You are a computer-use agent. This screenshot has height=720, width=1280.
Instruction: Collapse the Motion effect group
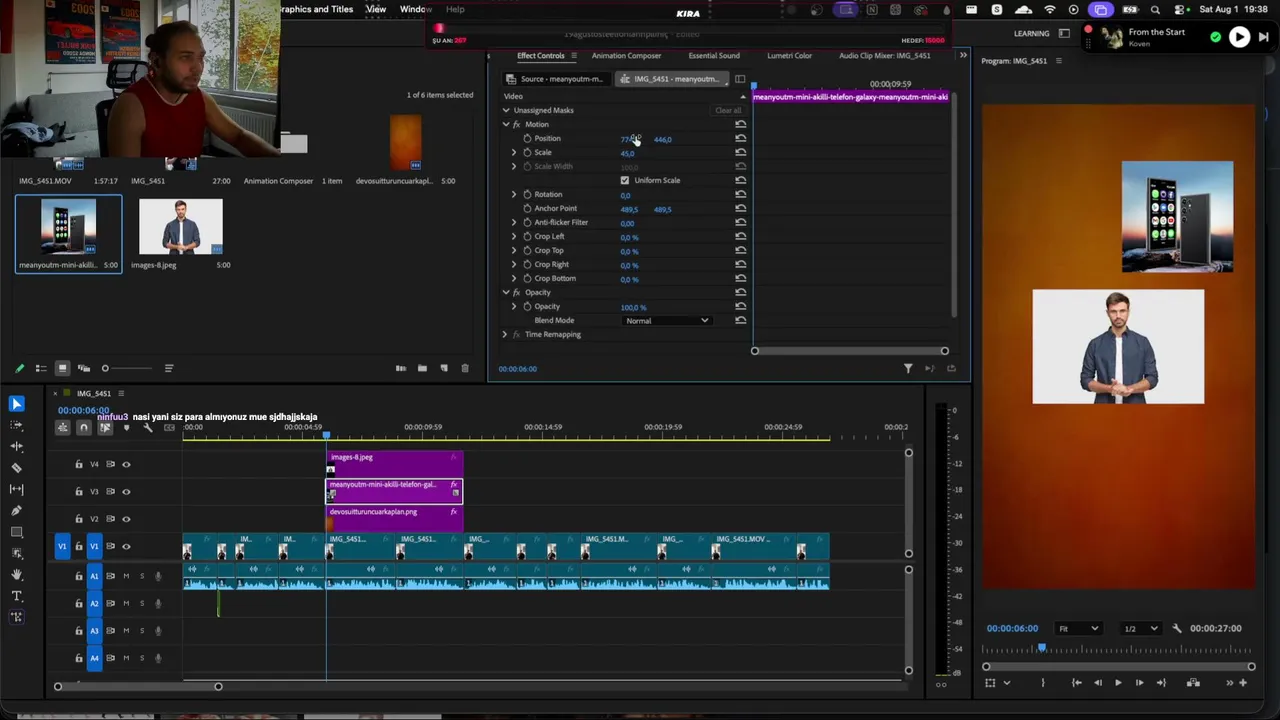click(506, 124)
